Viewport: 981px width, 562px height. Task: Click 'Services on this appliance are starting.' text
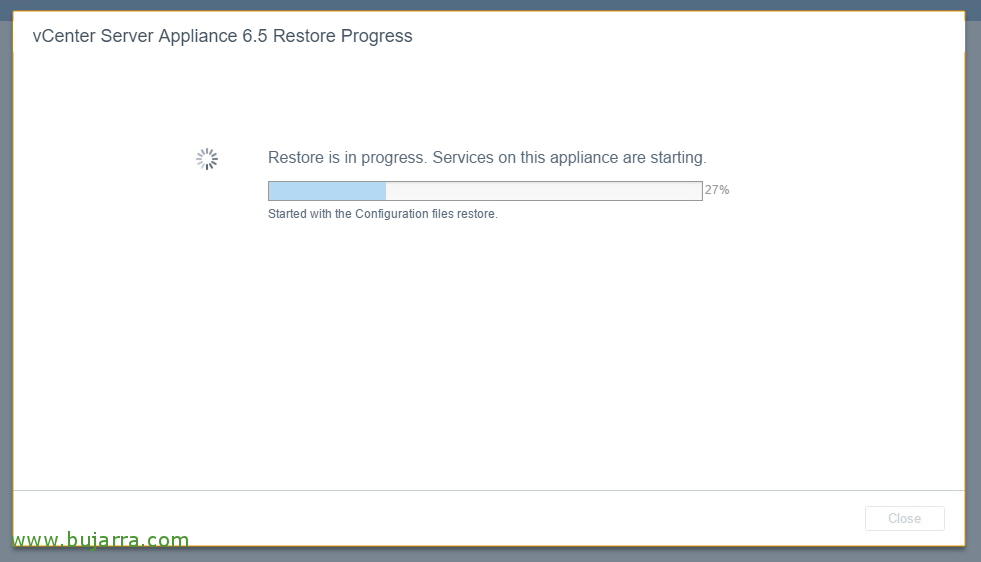569,158
